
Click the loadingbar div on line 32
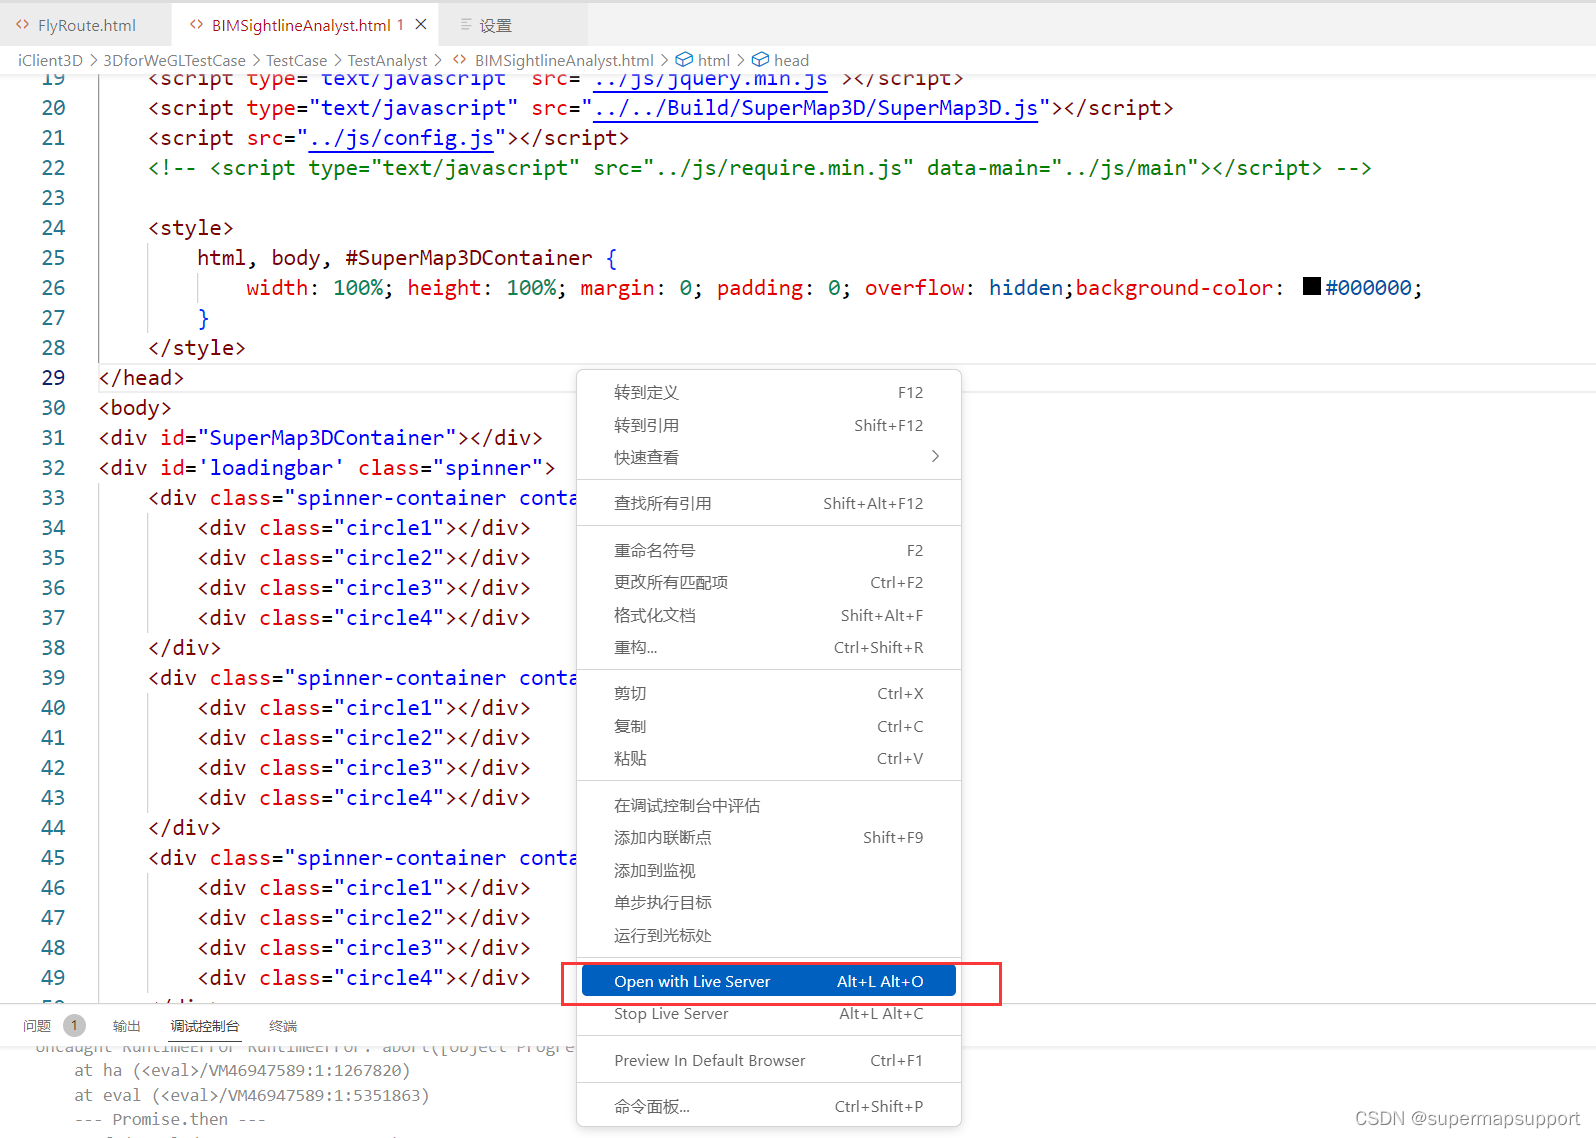pos(326,468)
